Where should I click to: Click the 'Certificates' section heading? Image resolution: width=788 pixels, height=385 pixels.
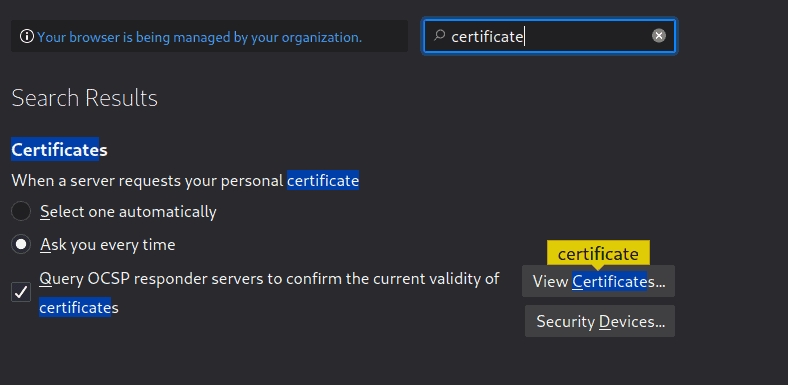(x=59, y=150)
